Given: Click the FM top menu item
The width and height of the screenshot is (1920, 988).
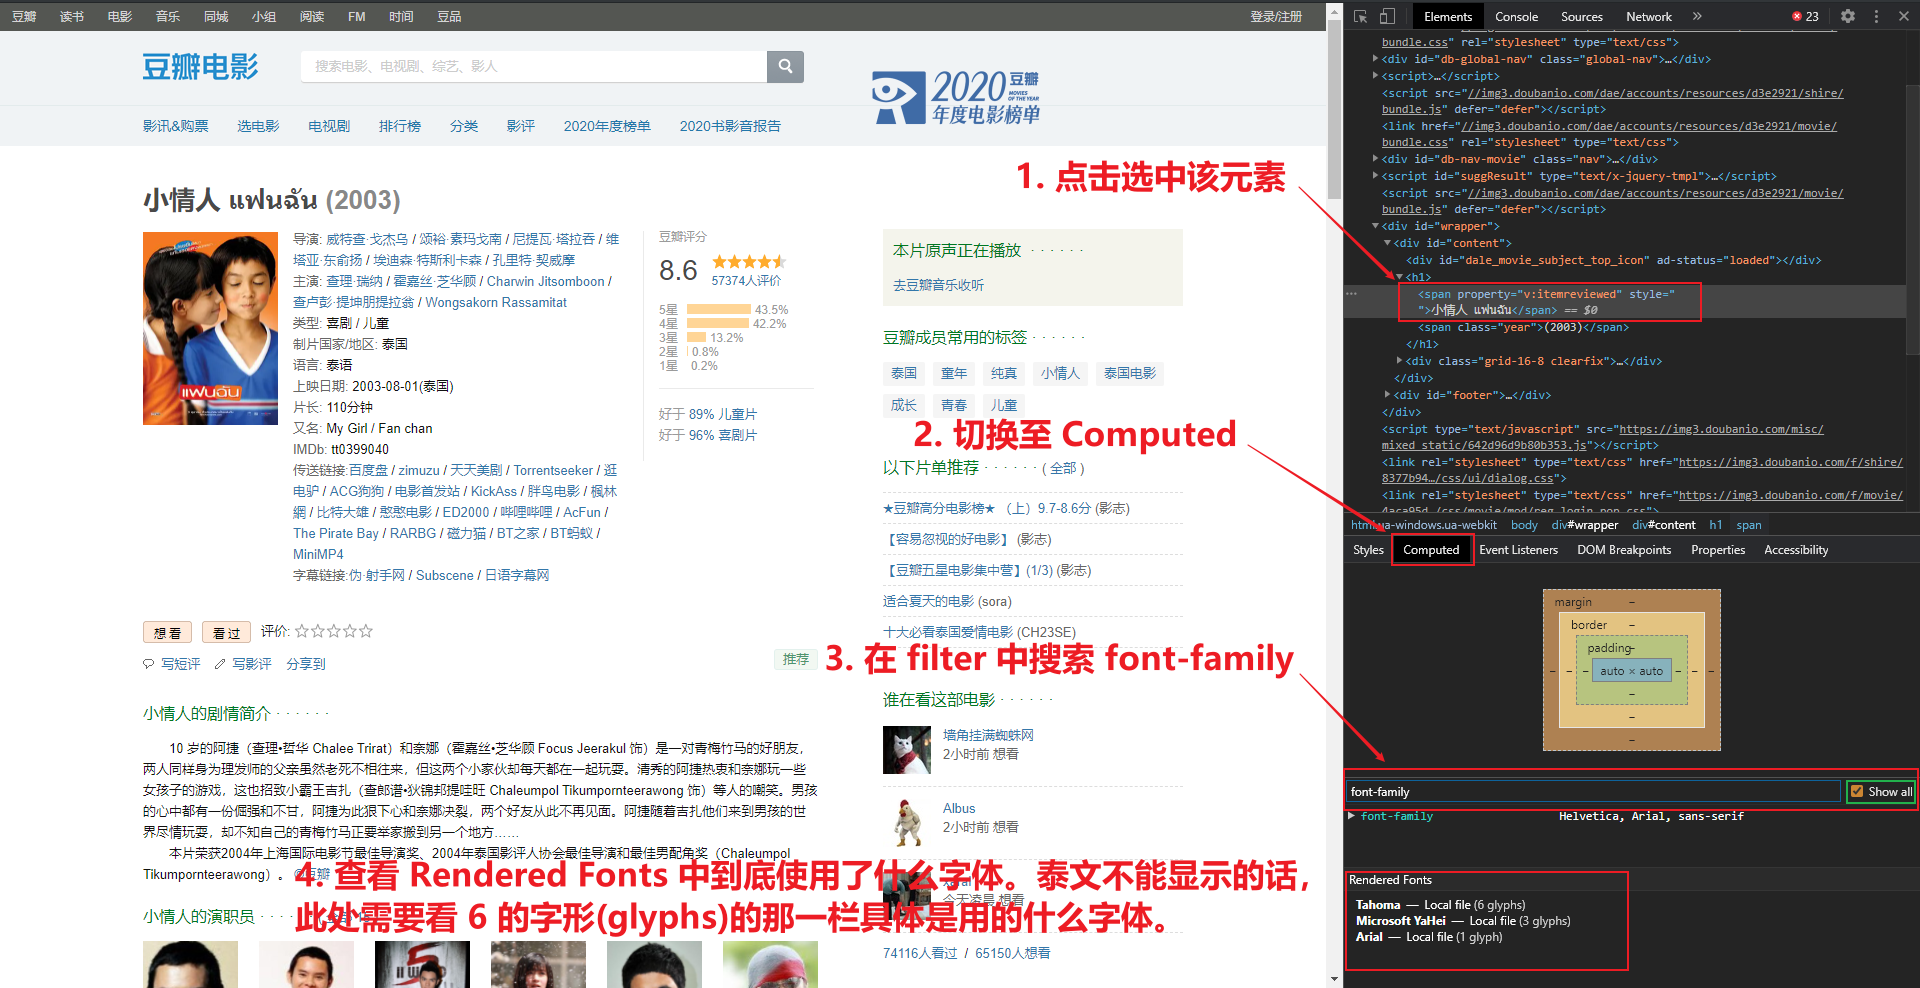Looking at the screenshot, I should click(357, 16).
